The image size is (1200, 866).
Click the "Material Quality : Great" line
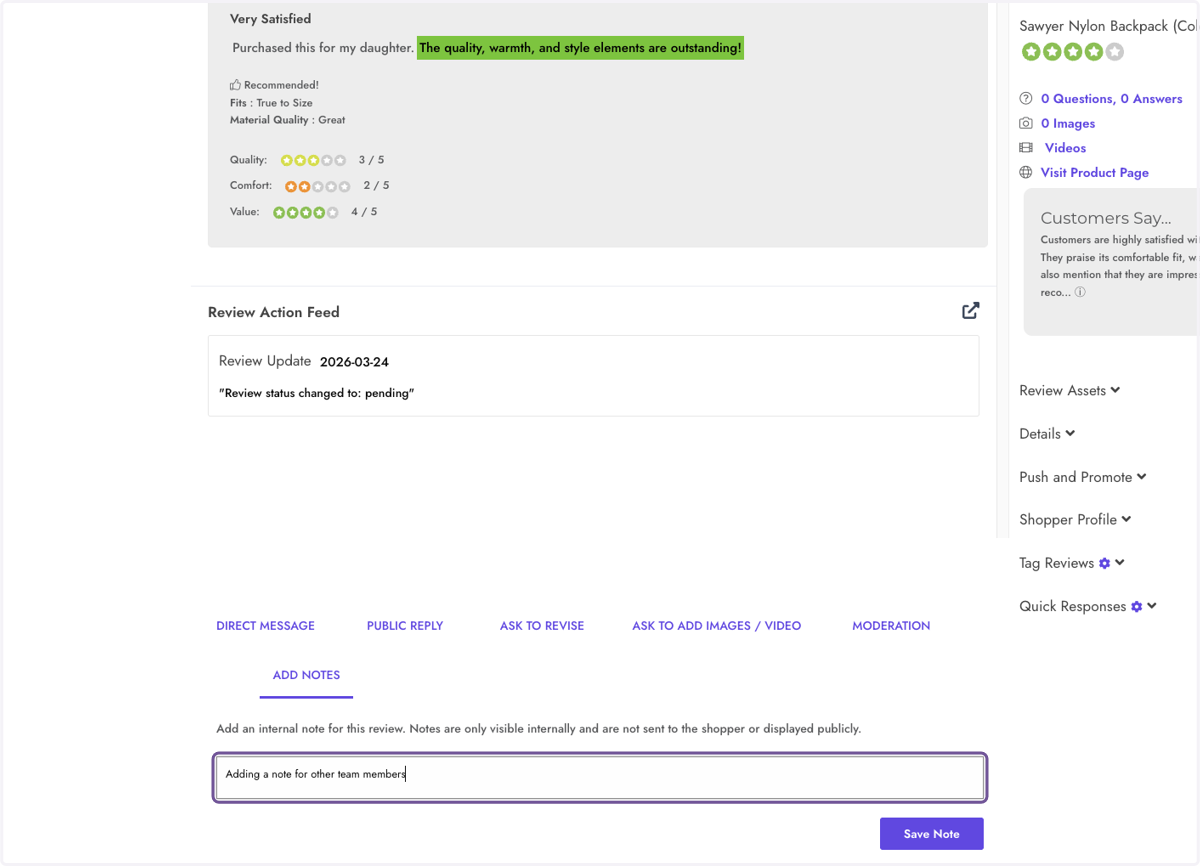(x=287, y=120)
